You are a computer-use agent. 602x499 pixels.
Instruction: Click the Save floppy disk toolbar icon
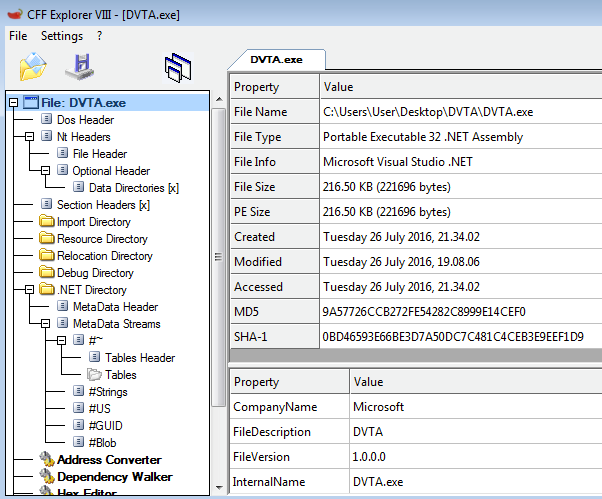[81, 66]
